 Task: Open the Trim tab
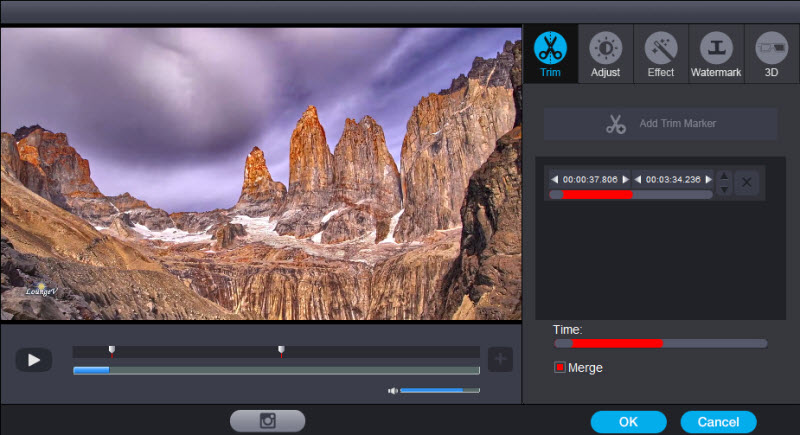550,54
